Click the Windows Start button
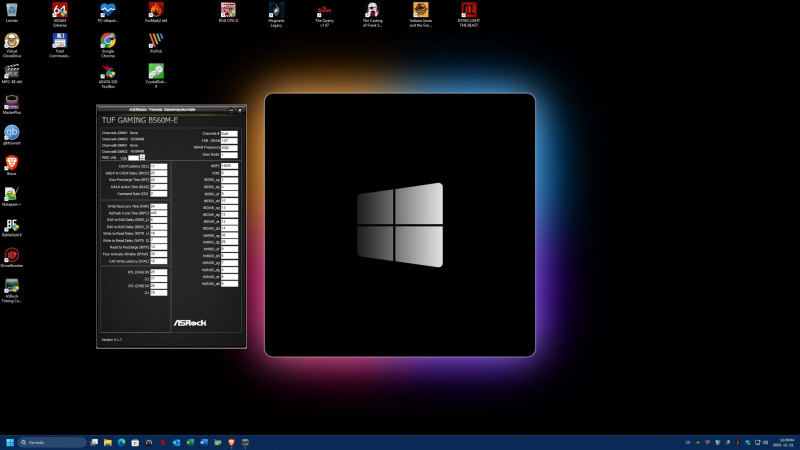Image resolution: width=800 pixels, height=450 pixels. pos(11,442)
